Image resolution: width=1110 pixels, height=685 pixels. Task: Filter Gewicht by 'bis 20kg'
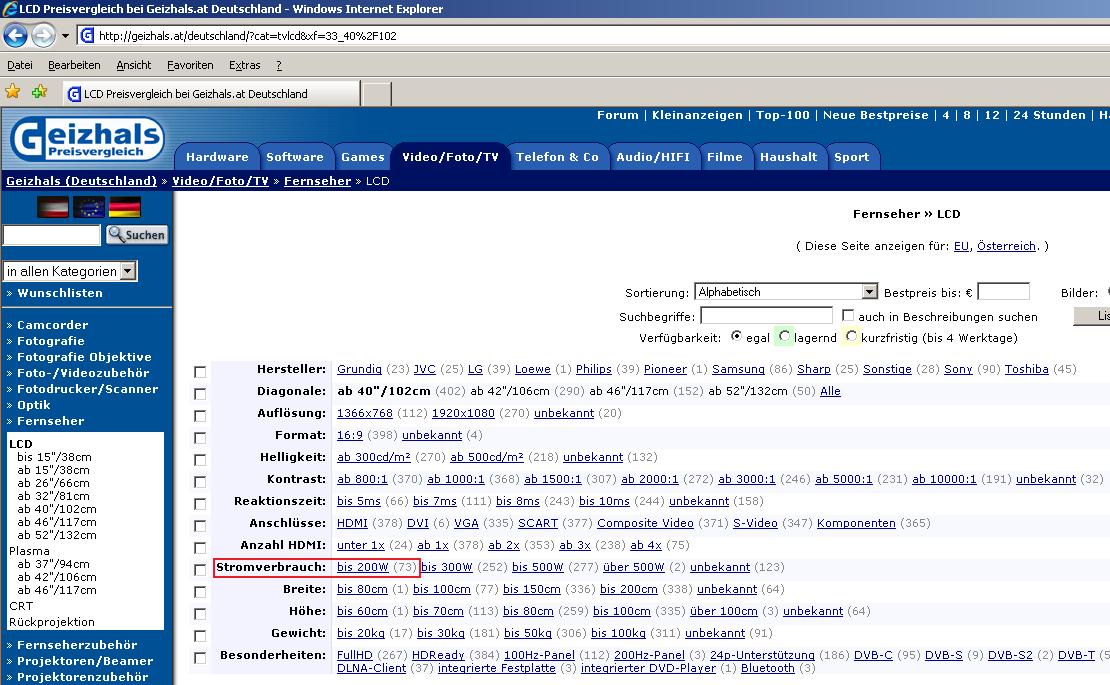click(361, 633)
